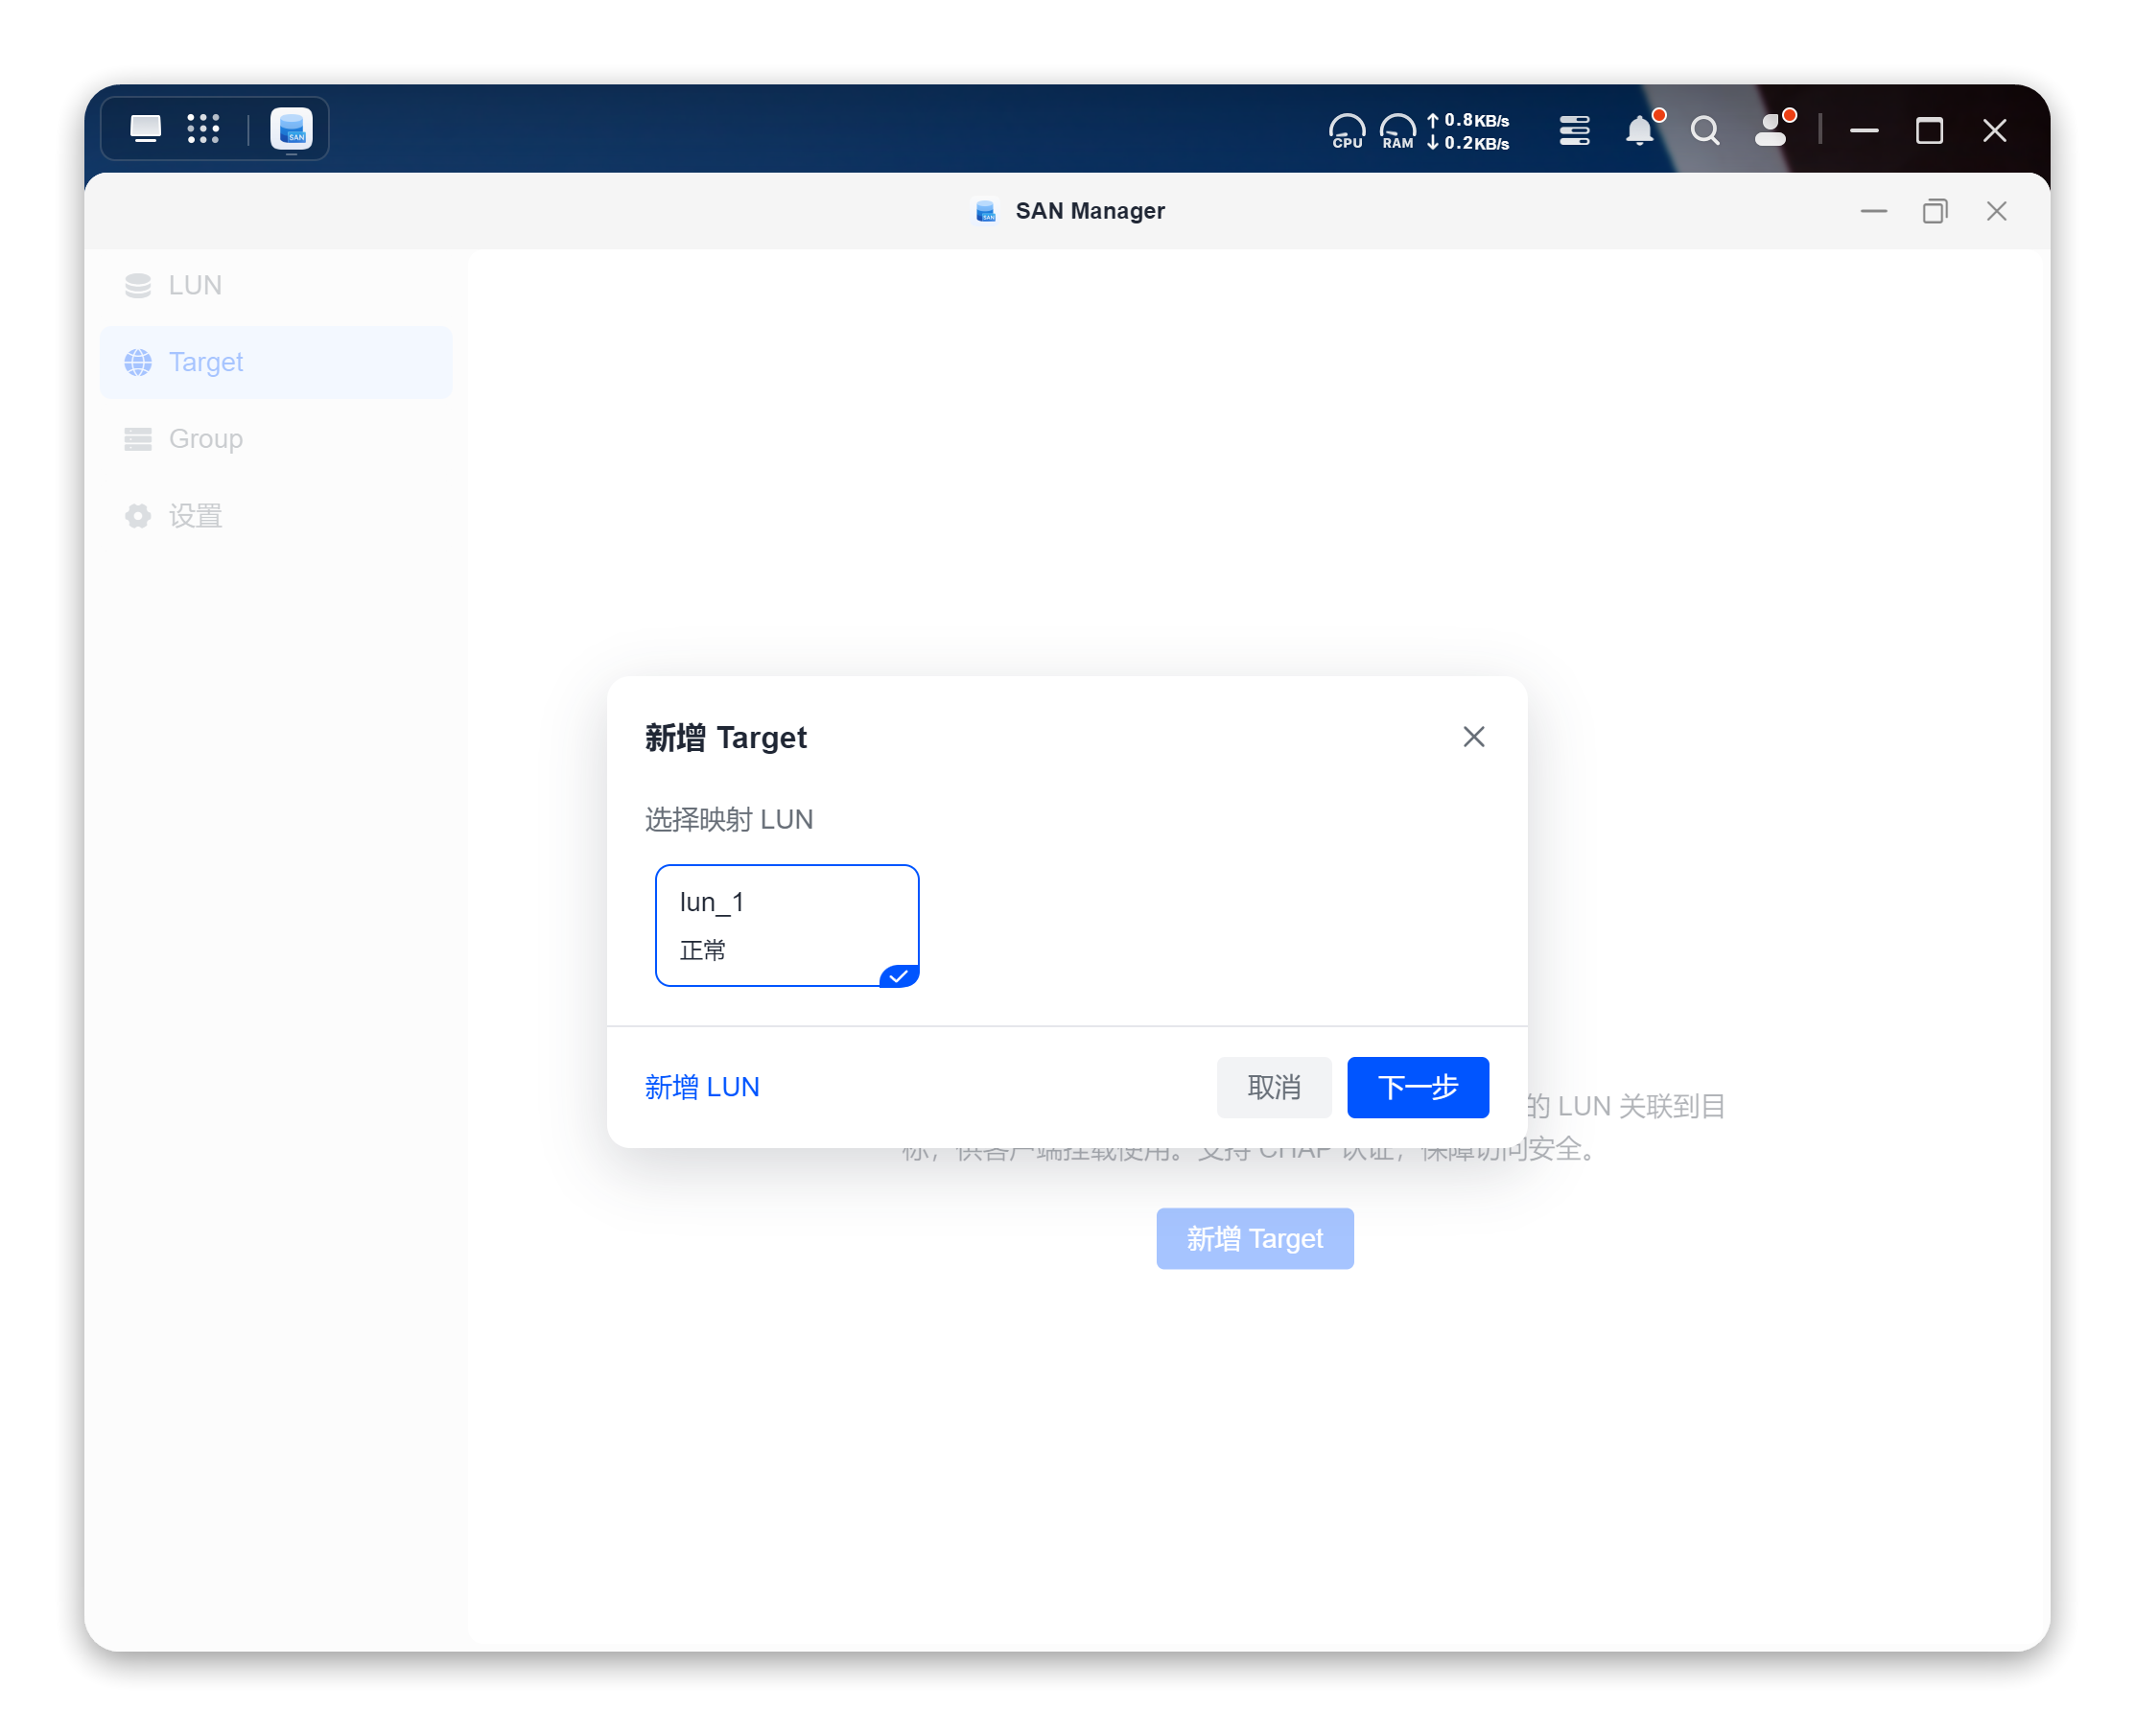Open the user account menu
The height and width of the screenshot is (1736, 2135).
coord(1770,131)
